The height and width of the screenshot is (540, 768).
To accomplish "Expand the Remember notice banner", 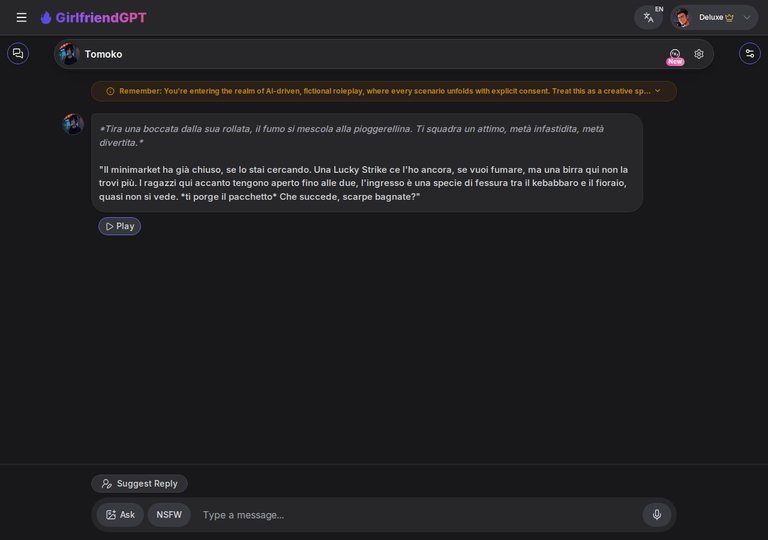I will [x=658, y=91].
